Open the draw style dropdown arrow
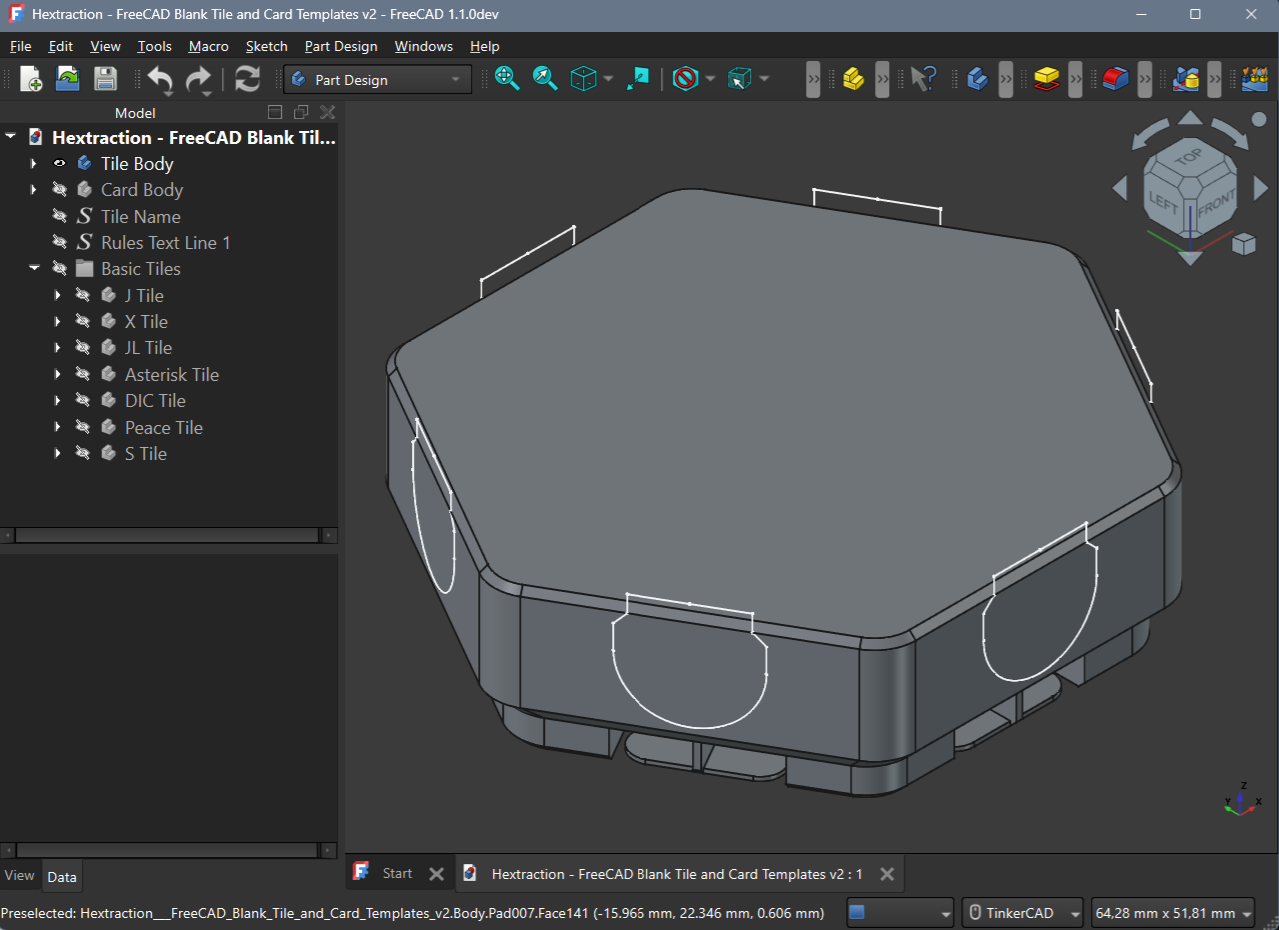 (x=711, y=79)
